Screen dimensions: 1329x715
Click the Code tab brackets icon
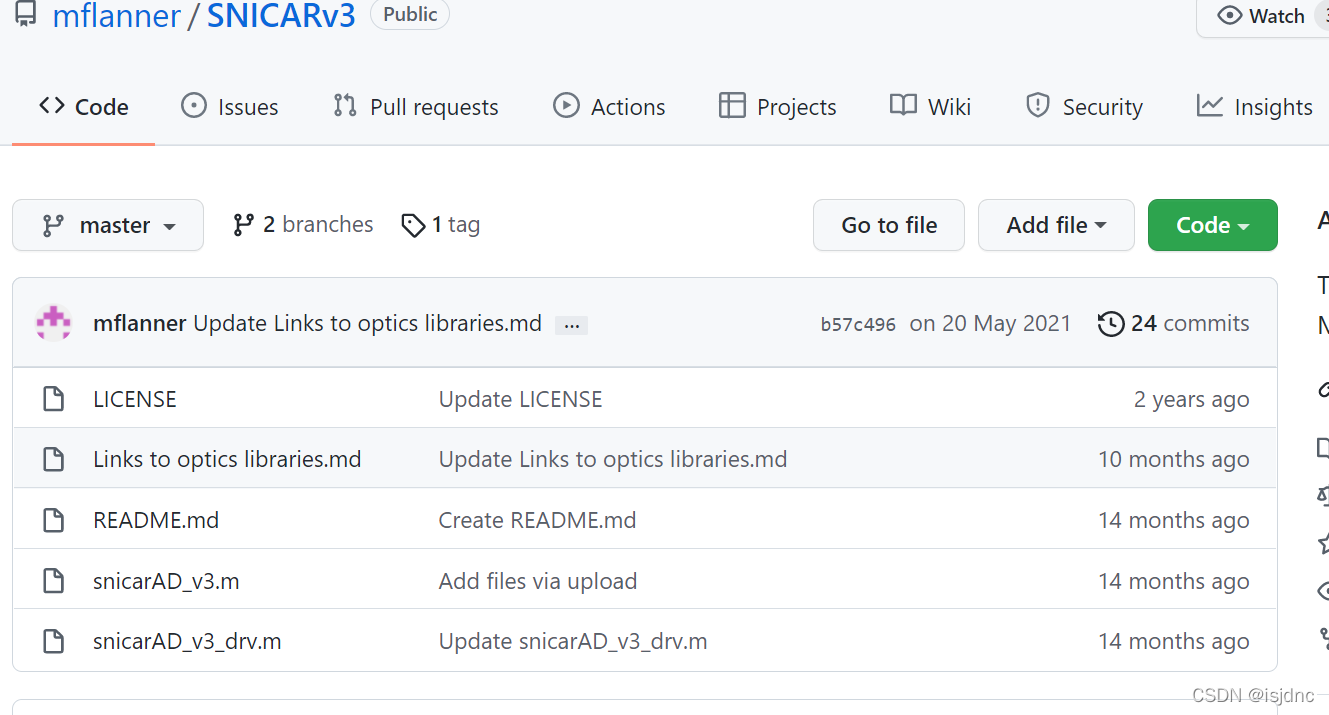click(x=52, y=106)
